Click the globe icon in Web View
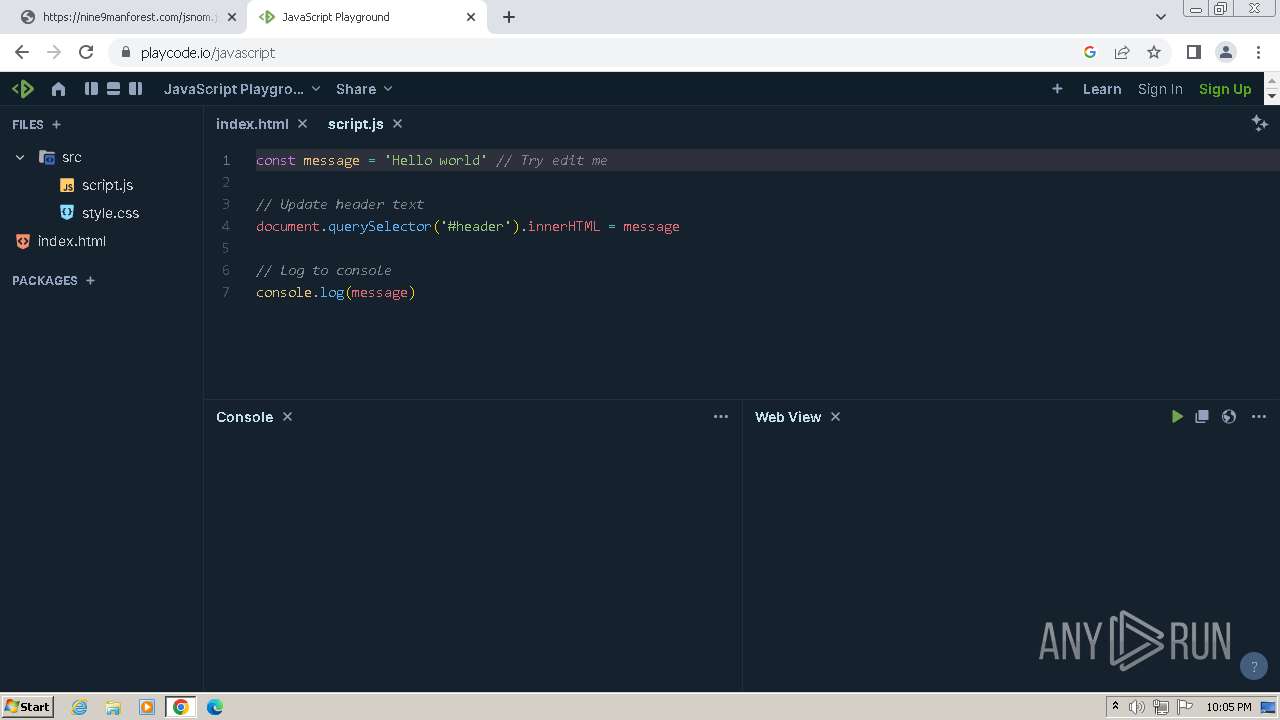The width and height of the screenshot is (1280, 720). pos(1229,417)
